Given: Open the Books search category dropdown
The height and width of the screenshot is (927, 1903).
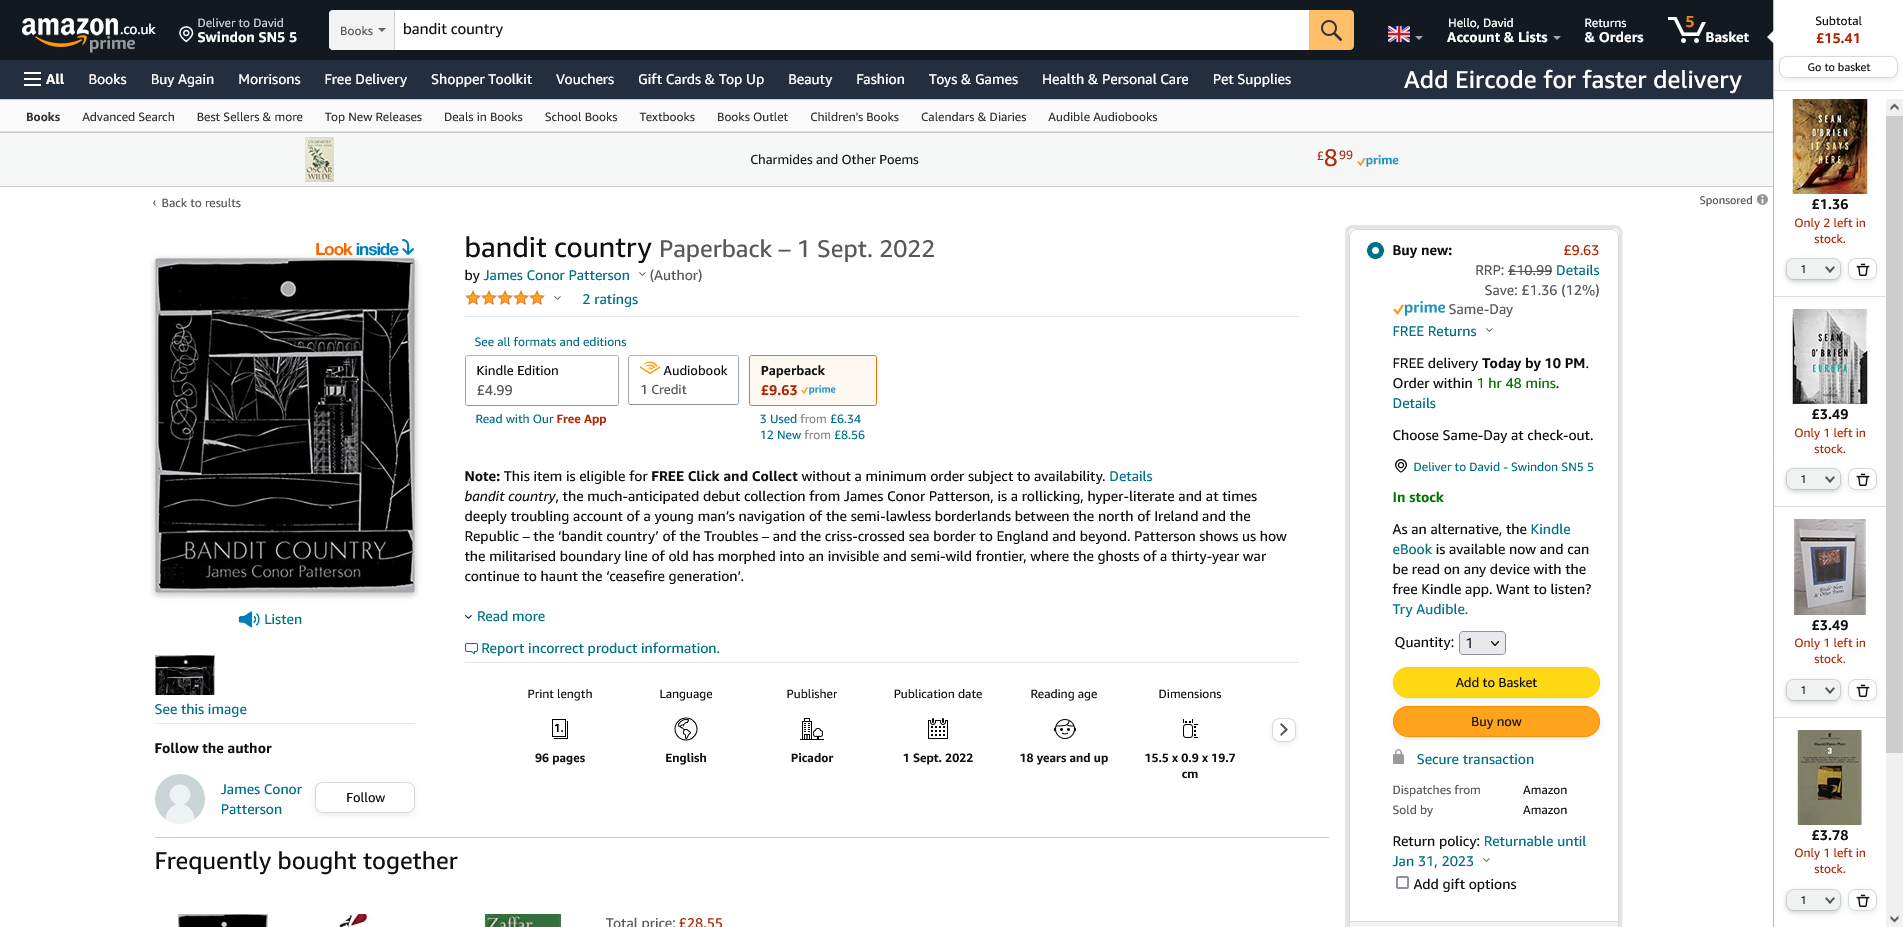Looking at the screenshot, I should point(361,31).
